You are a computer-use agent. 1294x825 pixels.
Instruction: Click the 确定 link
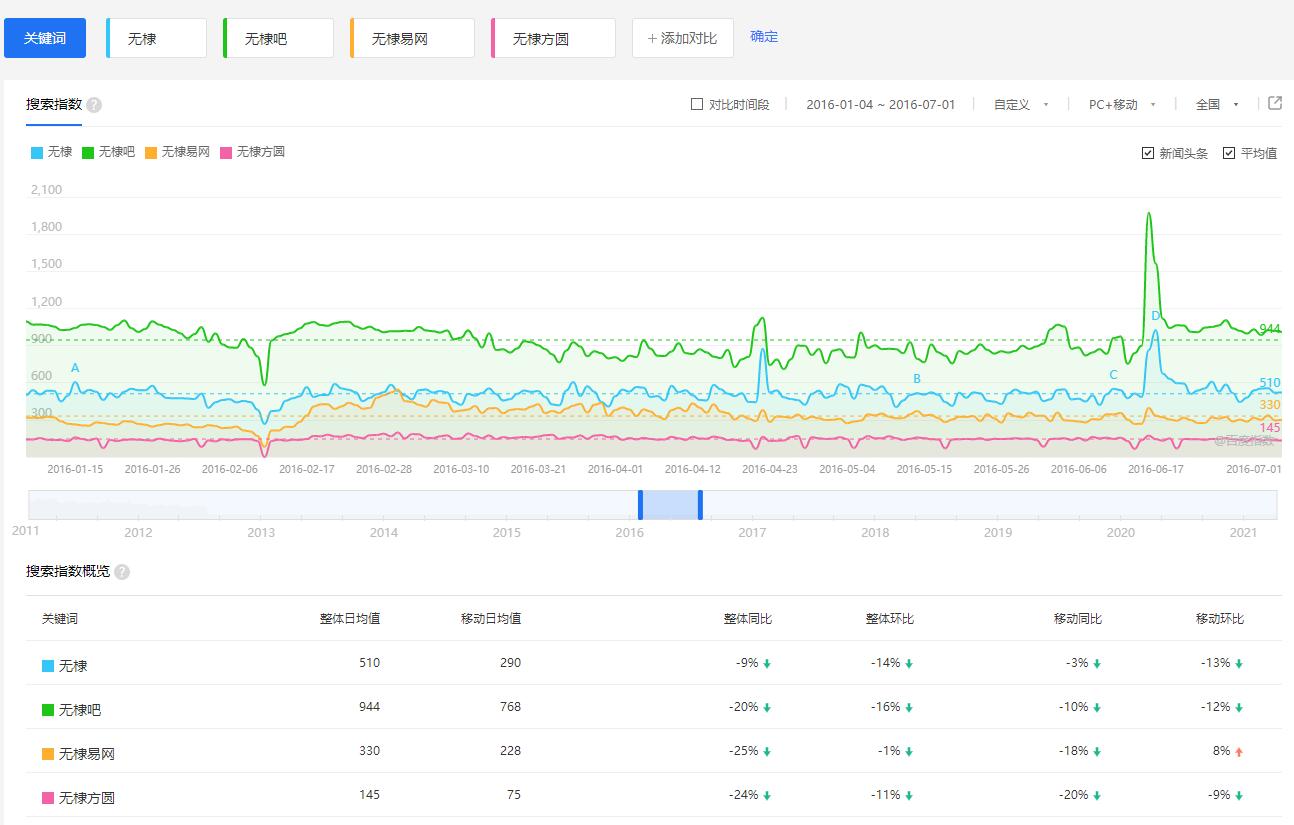pyautogui.click(x=764, y=37)
